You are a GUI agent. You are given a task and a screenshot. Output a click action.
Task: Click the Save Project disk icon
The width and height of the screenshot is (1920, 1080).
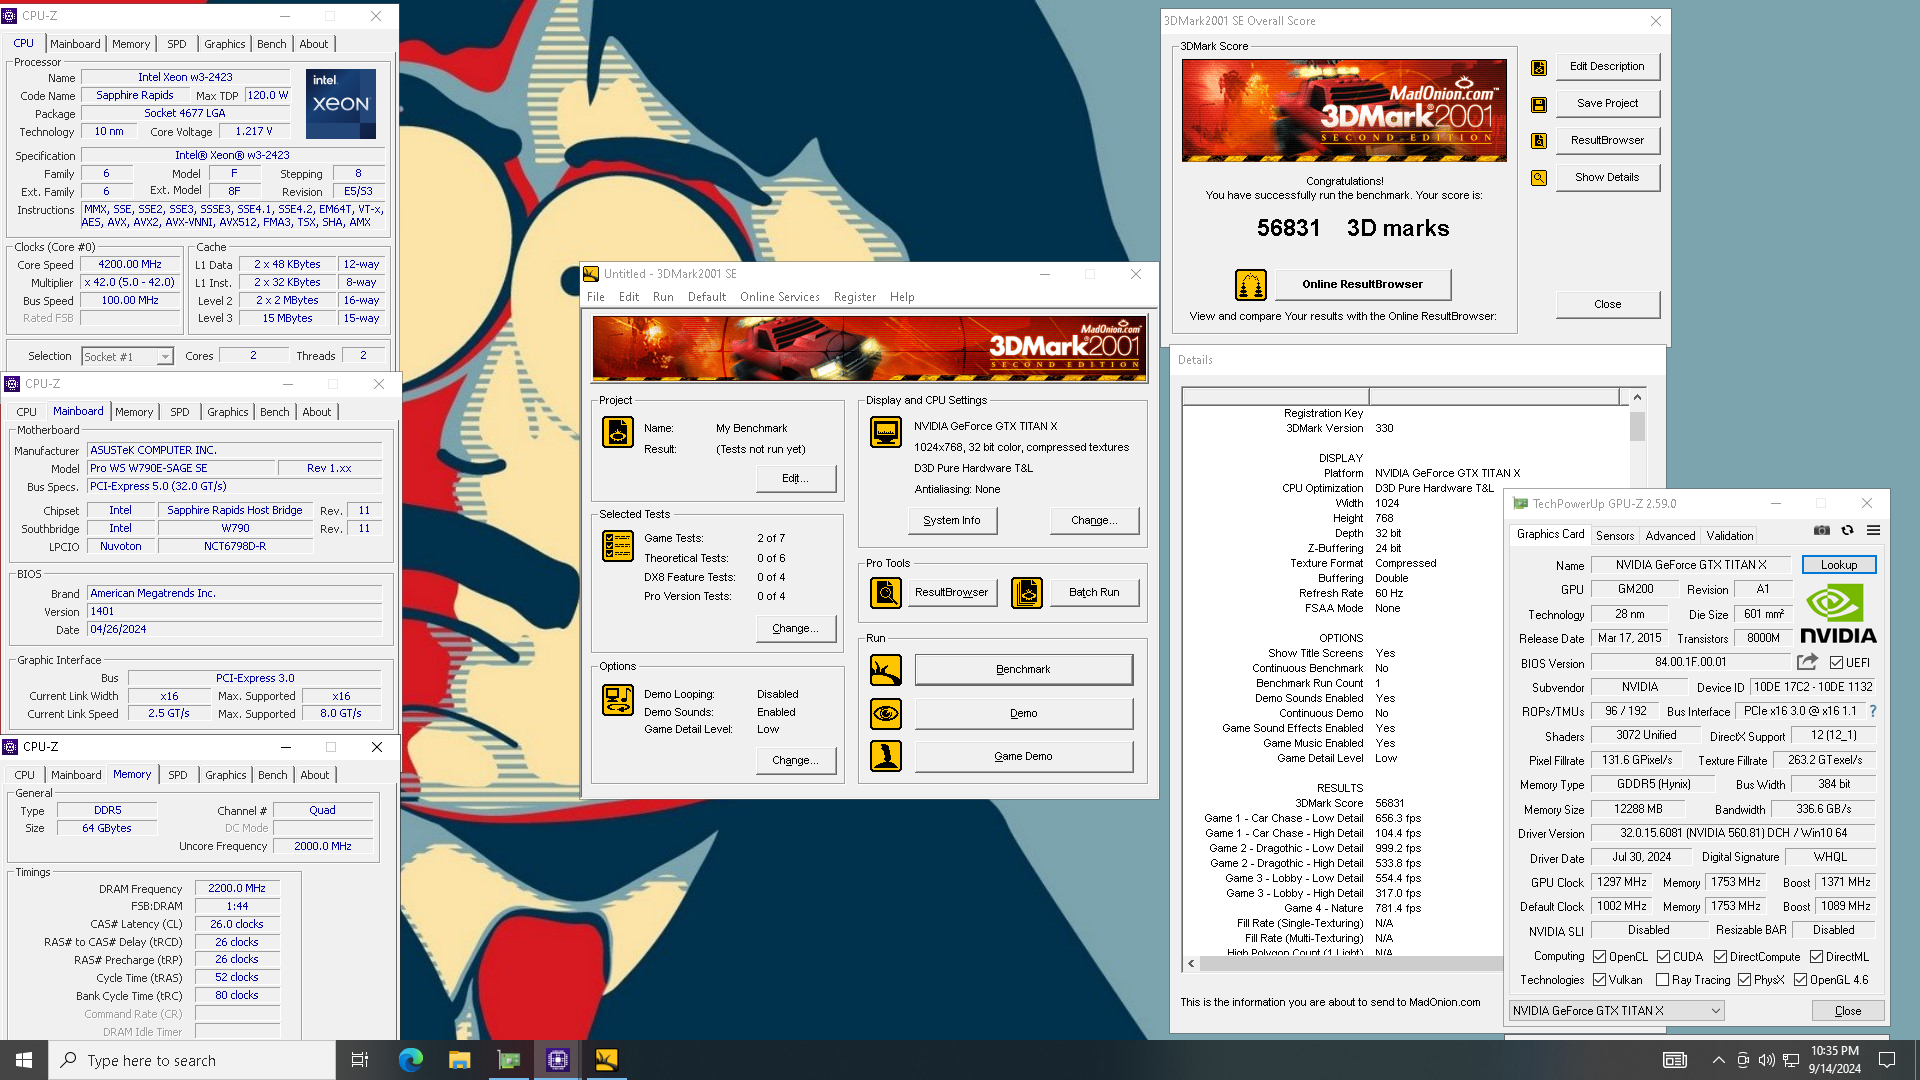tap(1539, 104)
